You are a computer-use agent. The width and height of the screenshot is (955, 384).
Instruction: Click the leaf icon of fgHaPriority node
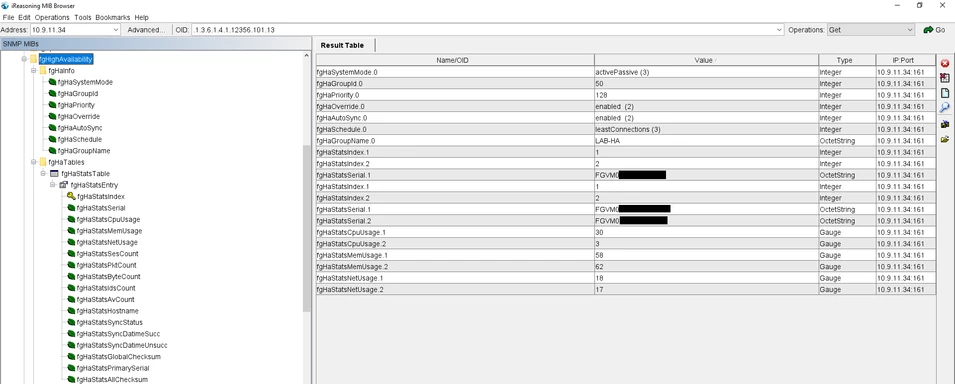point(52,105)
